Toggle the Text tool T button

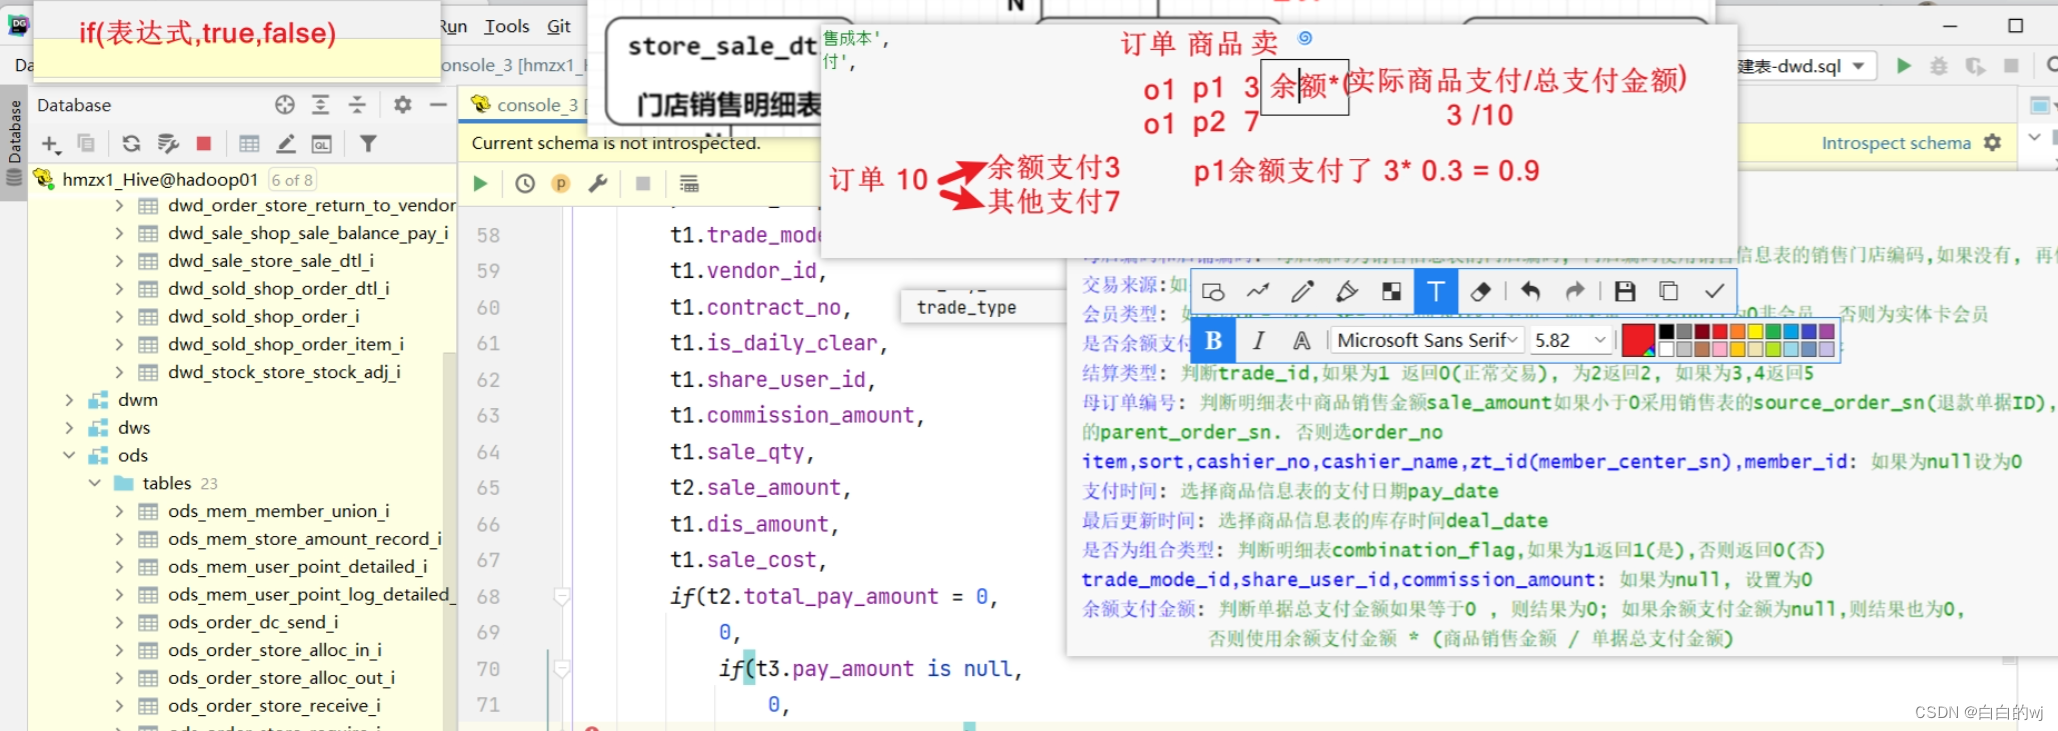1436,291
